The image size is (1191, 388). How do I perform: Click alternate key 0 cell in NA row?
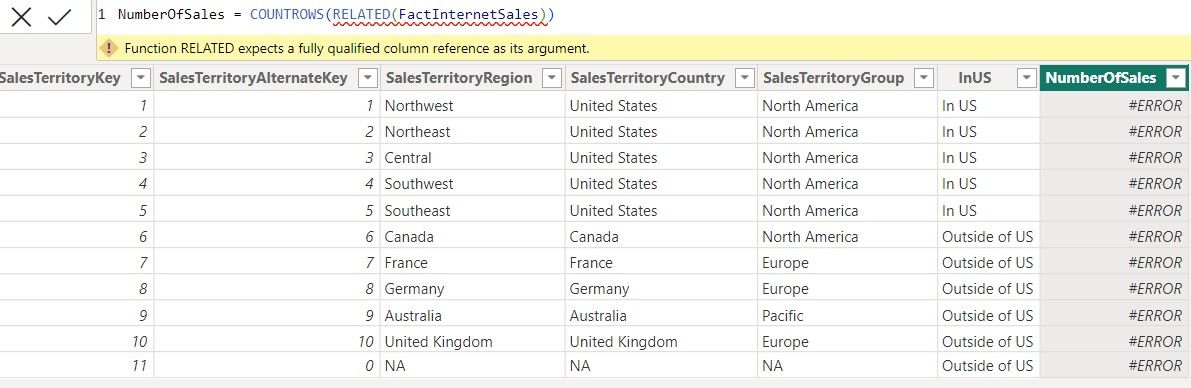click(267, 365)
